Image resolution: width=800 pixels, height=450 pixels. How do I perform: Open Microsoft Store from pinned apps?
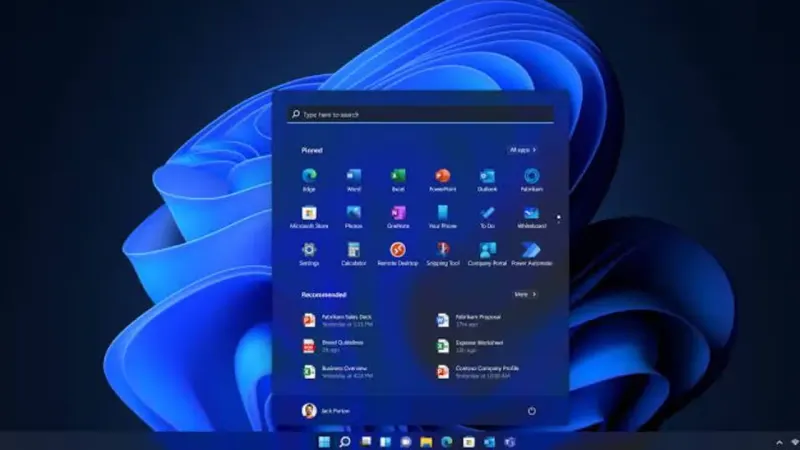pyautogui.click(x=309, y=217)
